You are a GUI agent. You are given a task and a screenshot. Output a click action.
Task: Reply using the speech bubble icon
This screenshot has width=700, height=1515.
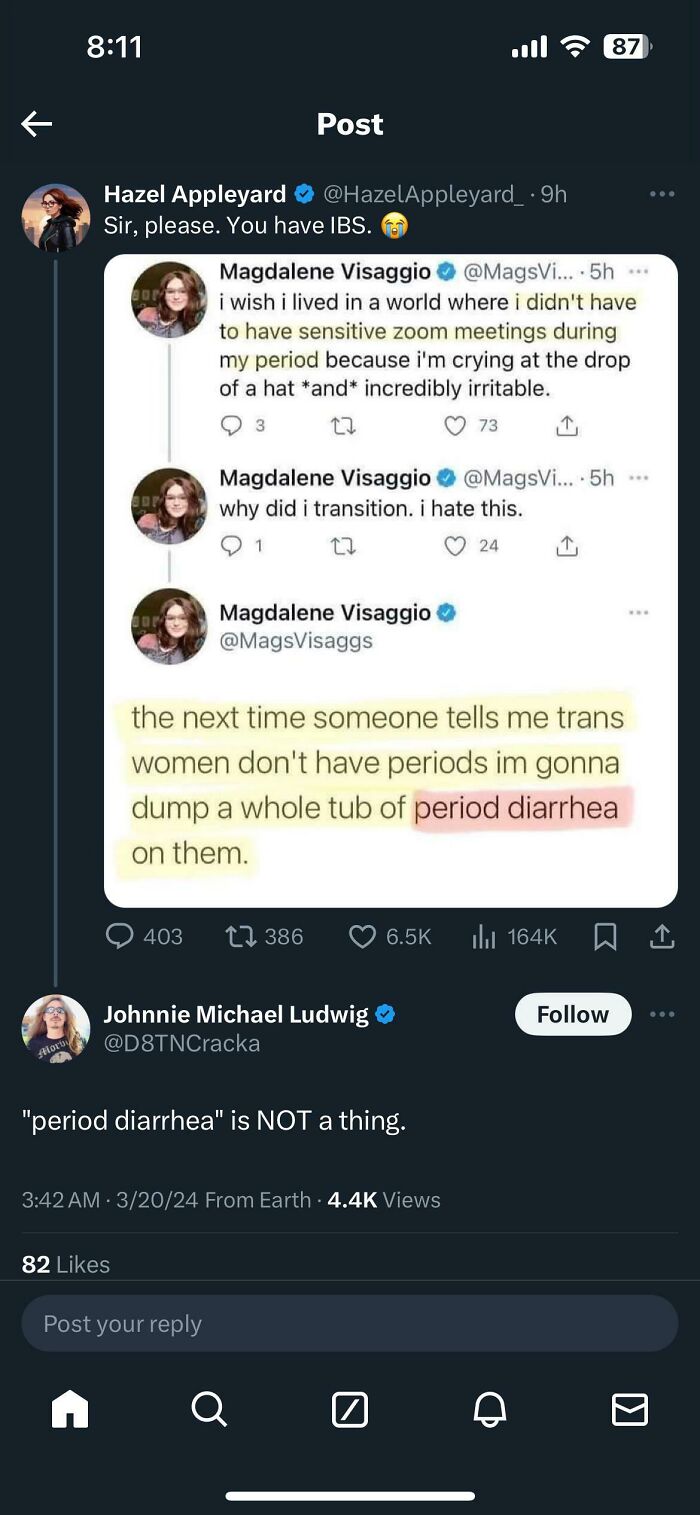(120, 936)
